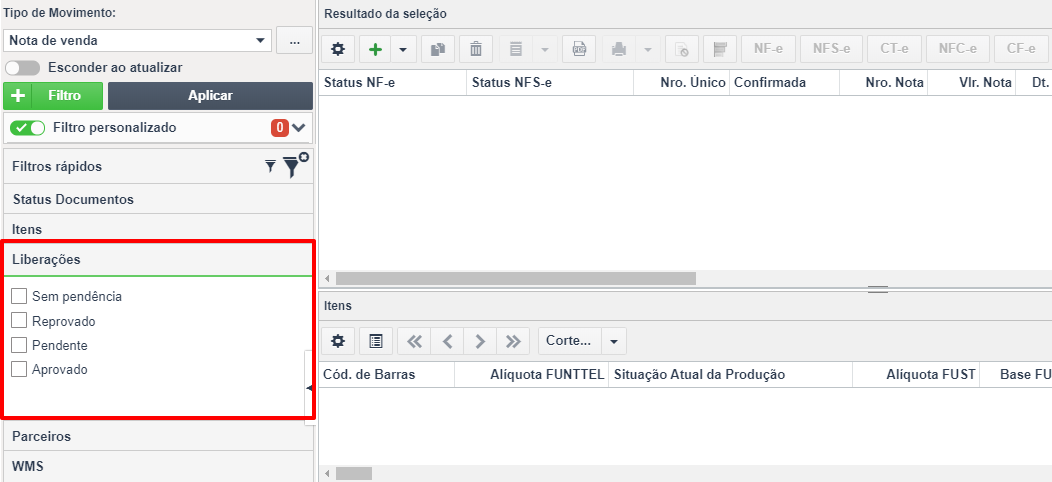Open dropdown arrow beside list view icon
The height and width of the screenshot is (482, 1052).
[544, 49]
